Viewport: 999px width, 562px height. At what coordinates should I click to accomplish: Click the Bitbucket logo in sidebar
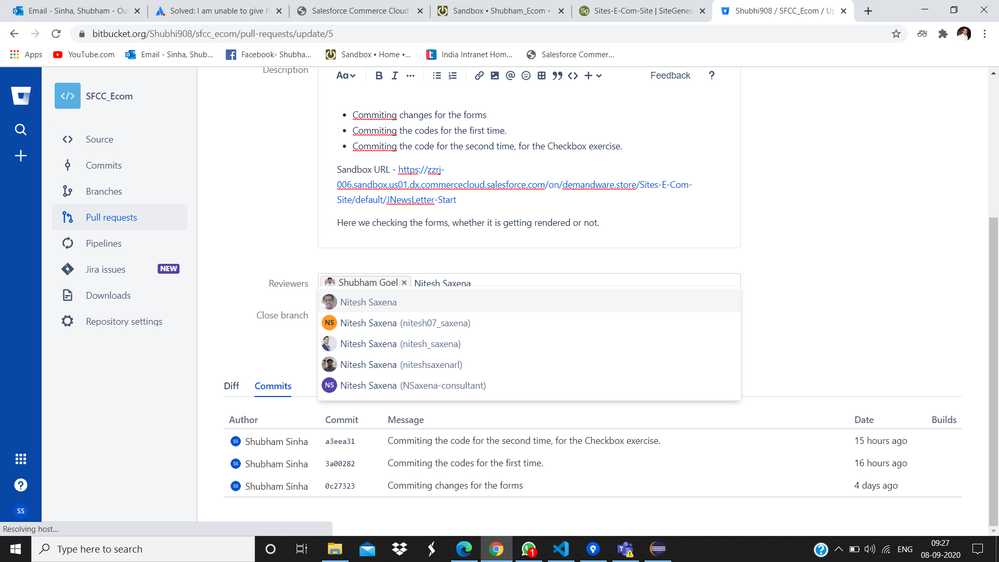tap(20, 96)
